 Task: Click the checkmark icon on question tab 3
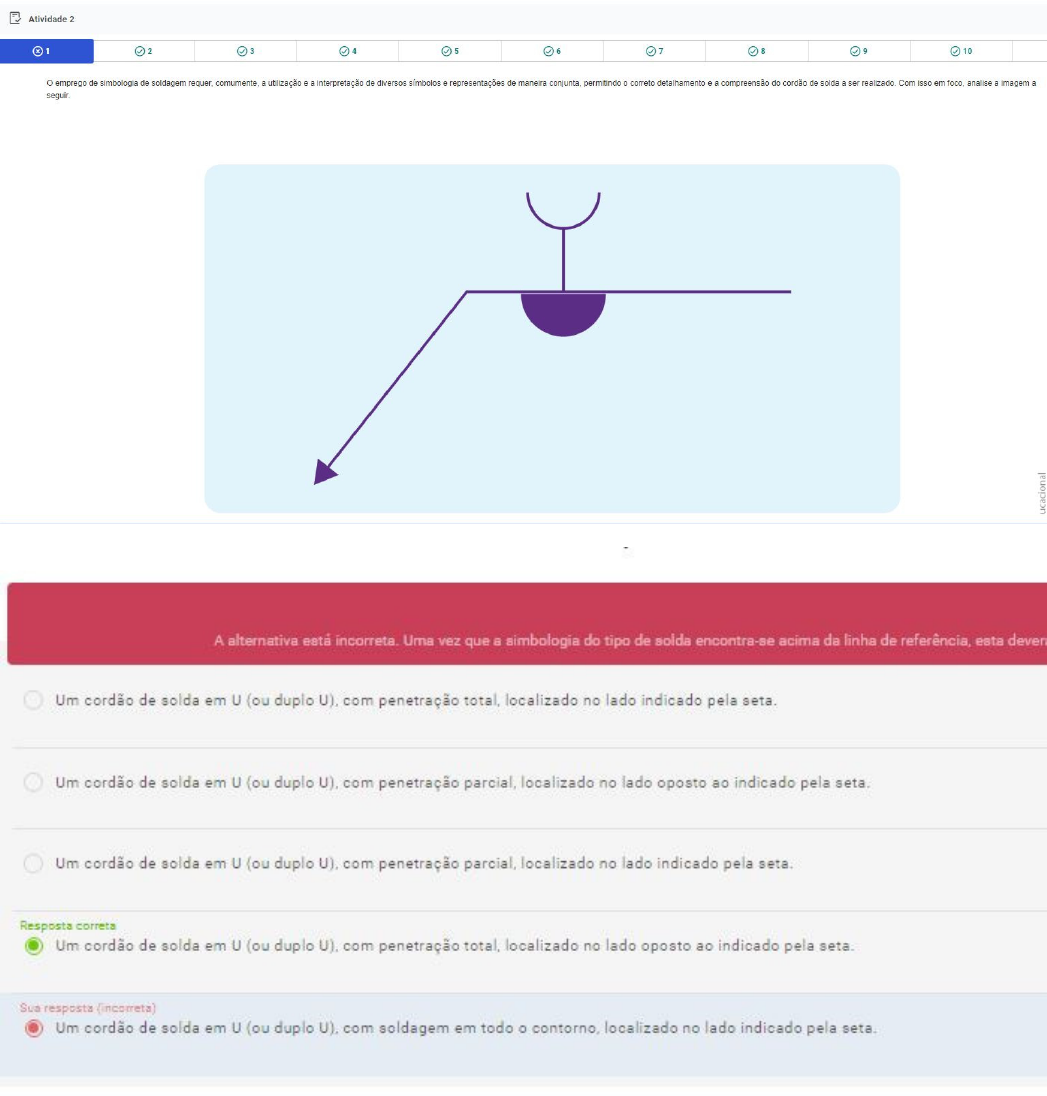click(241, 51)
